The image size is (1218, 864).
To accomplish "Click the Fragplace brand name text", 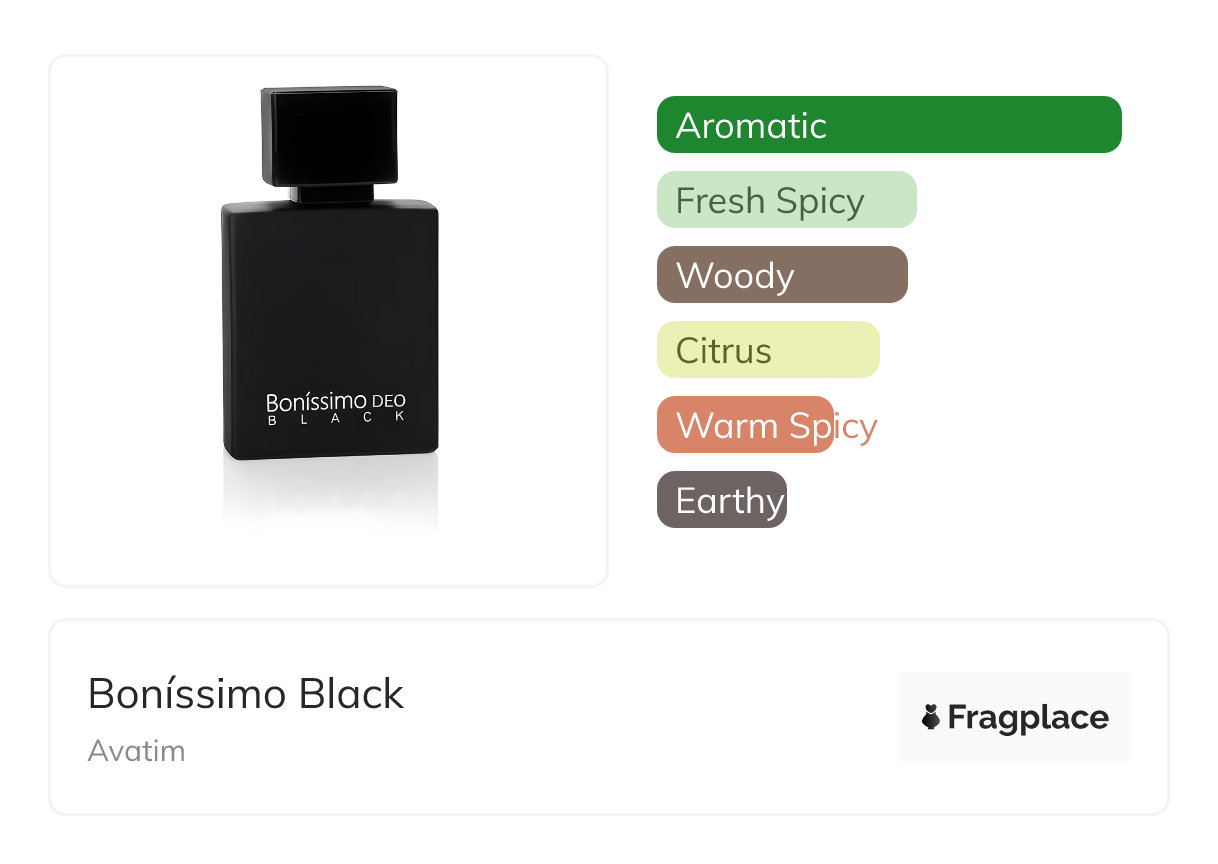I will 1028,717.
